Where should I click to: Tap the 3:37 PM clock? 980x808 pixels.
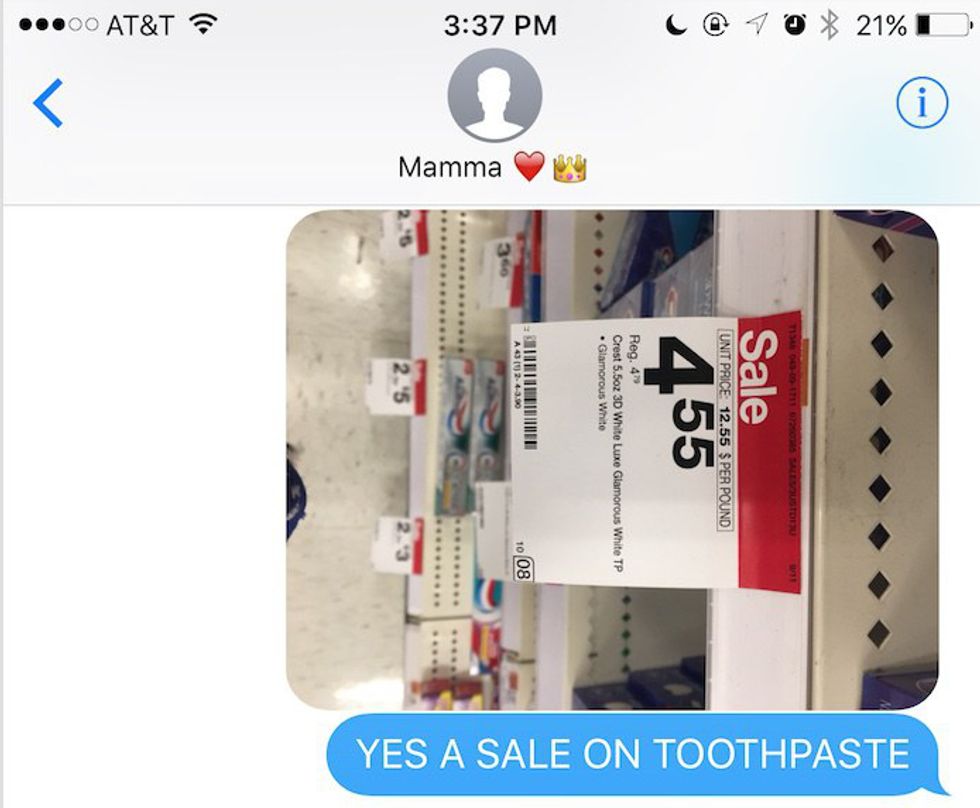(500, 26)
